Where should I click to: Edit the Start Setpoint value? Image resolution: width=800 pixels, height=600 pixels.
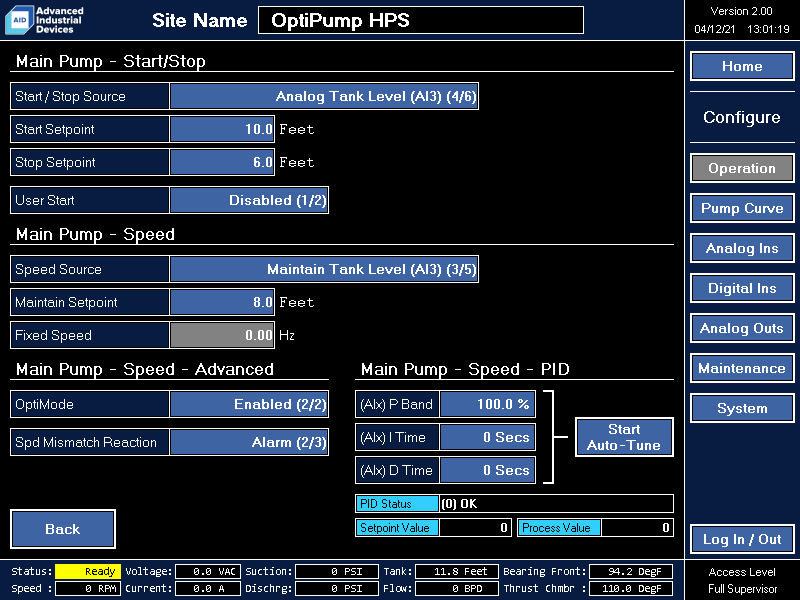point(222,129)
